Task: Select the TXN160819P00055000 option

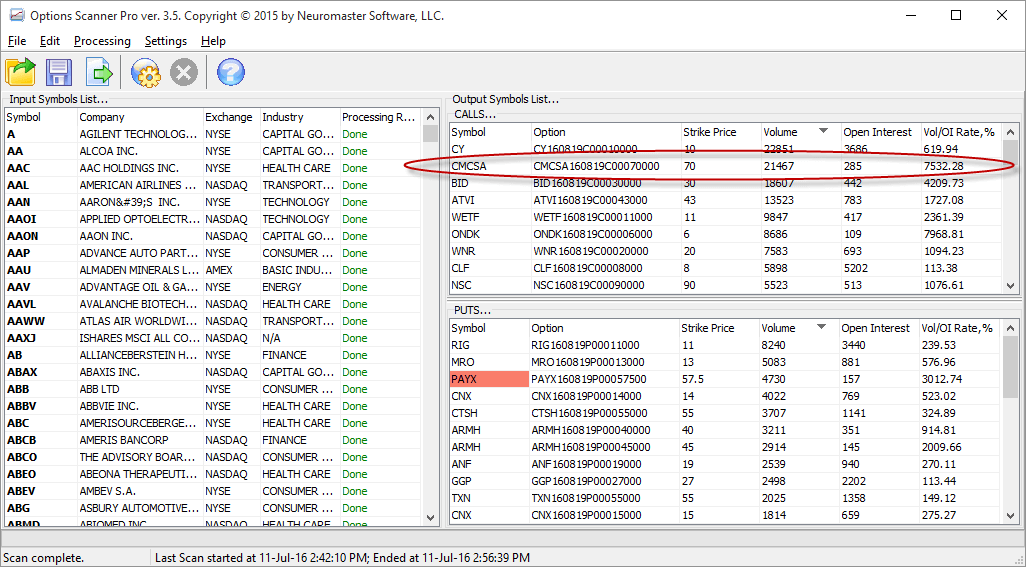Action: pos(586,498)
